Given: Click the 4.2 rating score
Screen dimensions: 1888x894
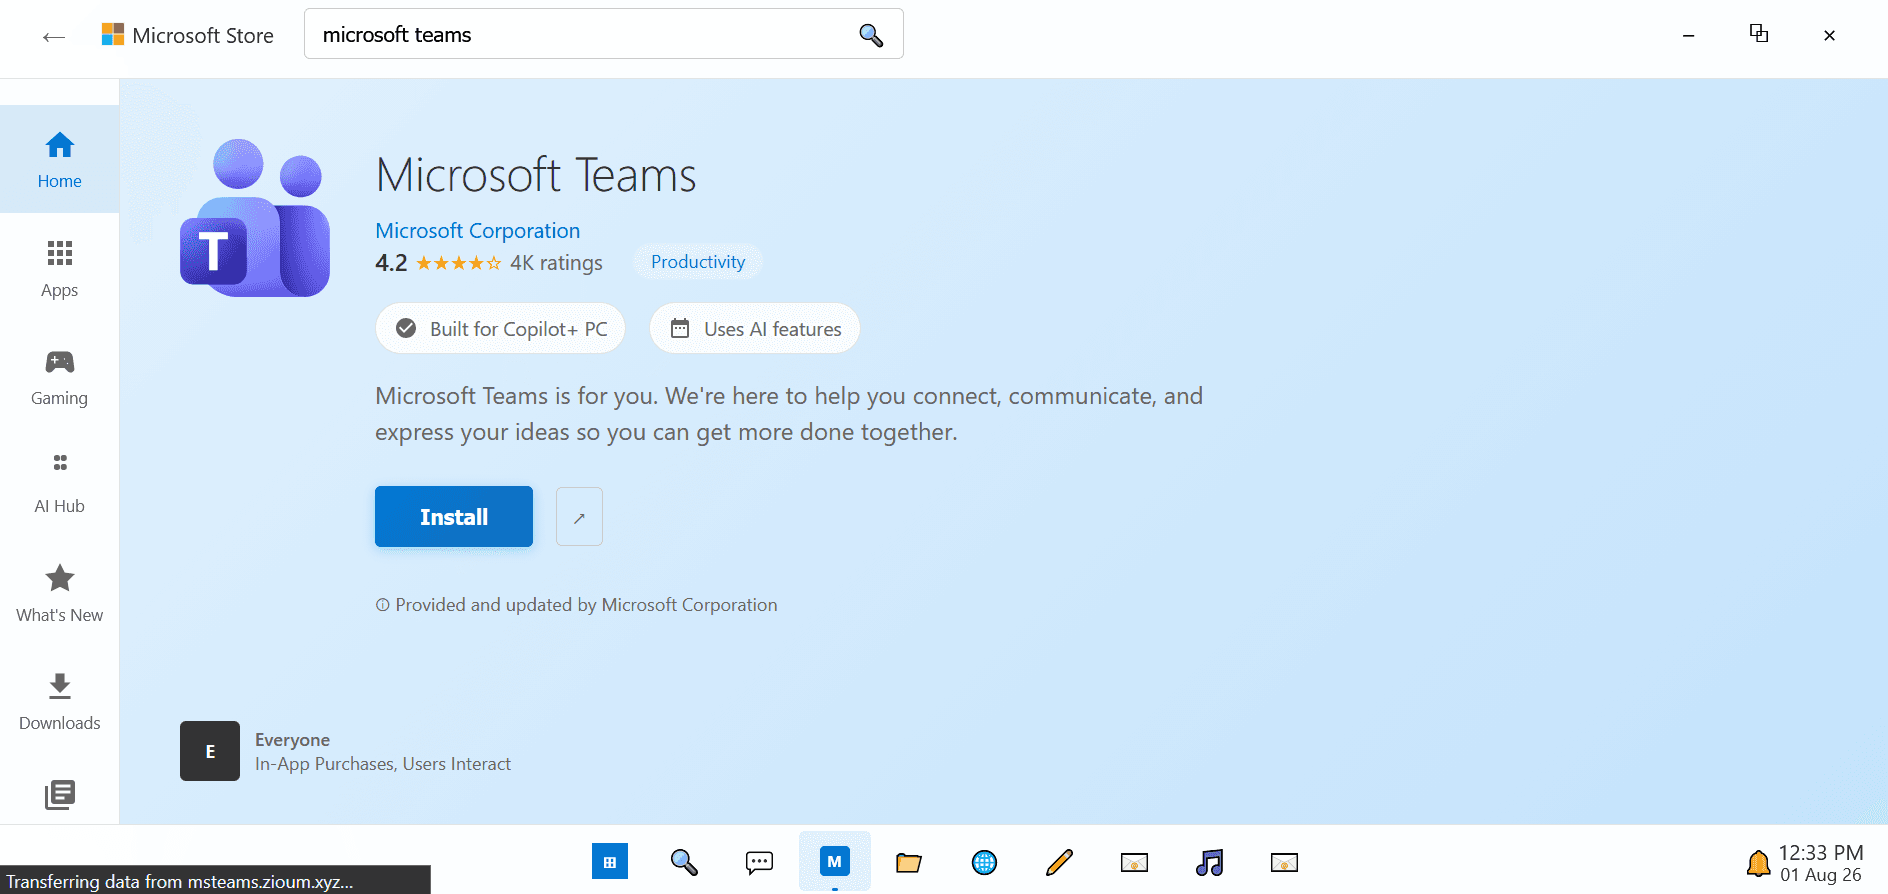Looking at the screenshot, I should pyautogui.click(x=391, y=263).
